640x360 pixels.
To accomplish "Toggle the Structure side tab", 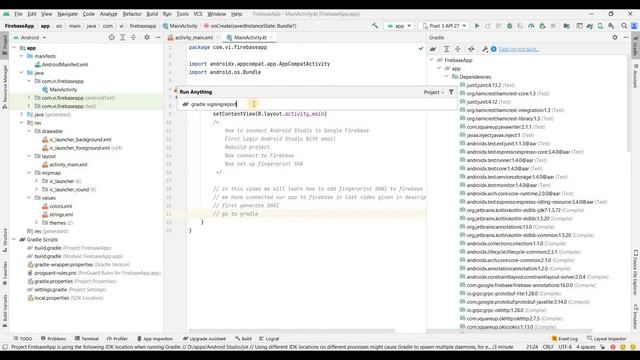I will [x=4, y=241].
